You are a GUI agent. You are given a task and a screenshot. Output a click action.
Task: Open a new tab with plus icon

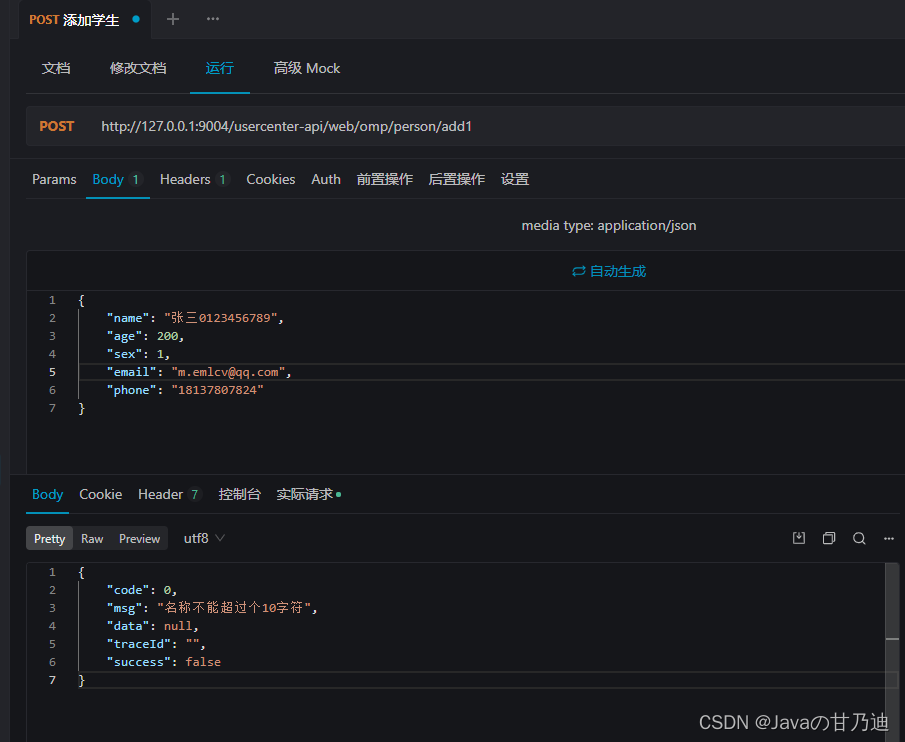click(173, 19)
